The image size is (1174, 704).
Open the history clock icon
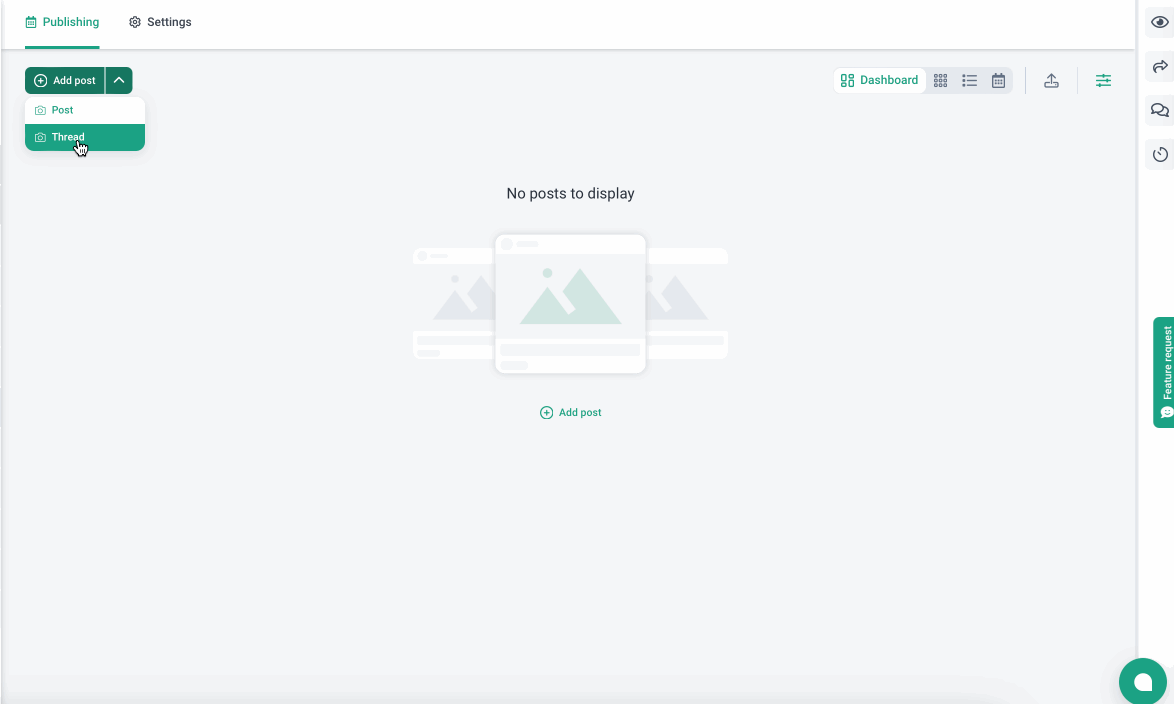[1159, 155]
